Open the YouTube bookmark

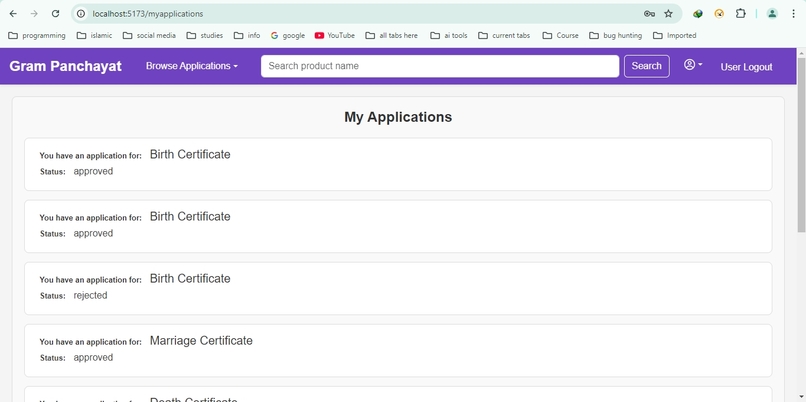coord(335,35)
